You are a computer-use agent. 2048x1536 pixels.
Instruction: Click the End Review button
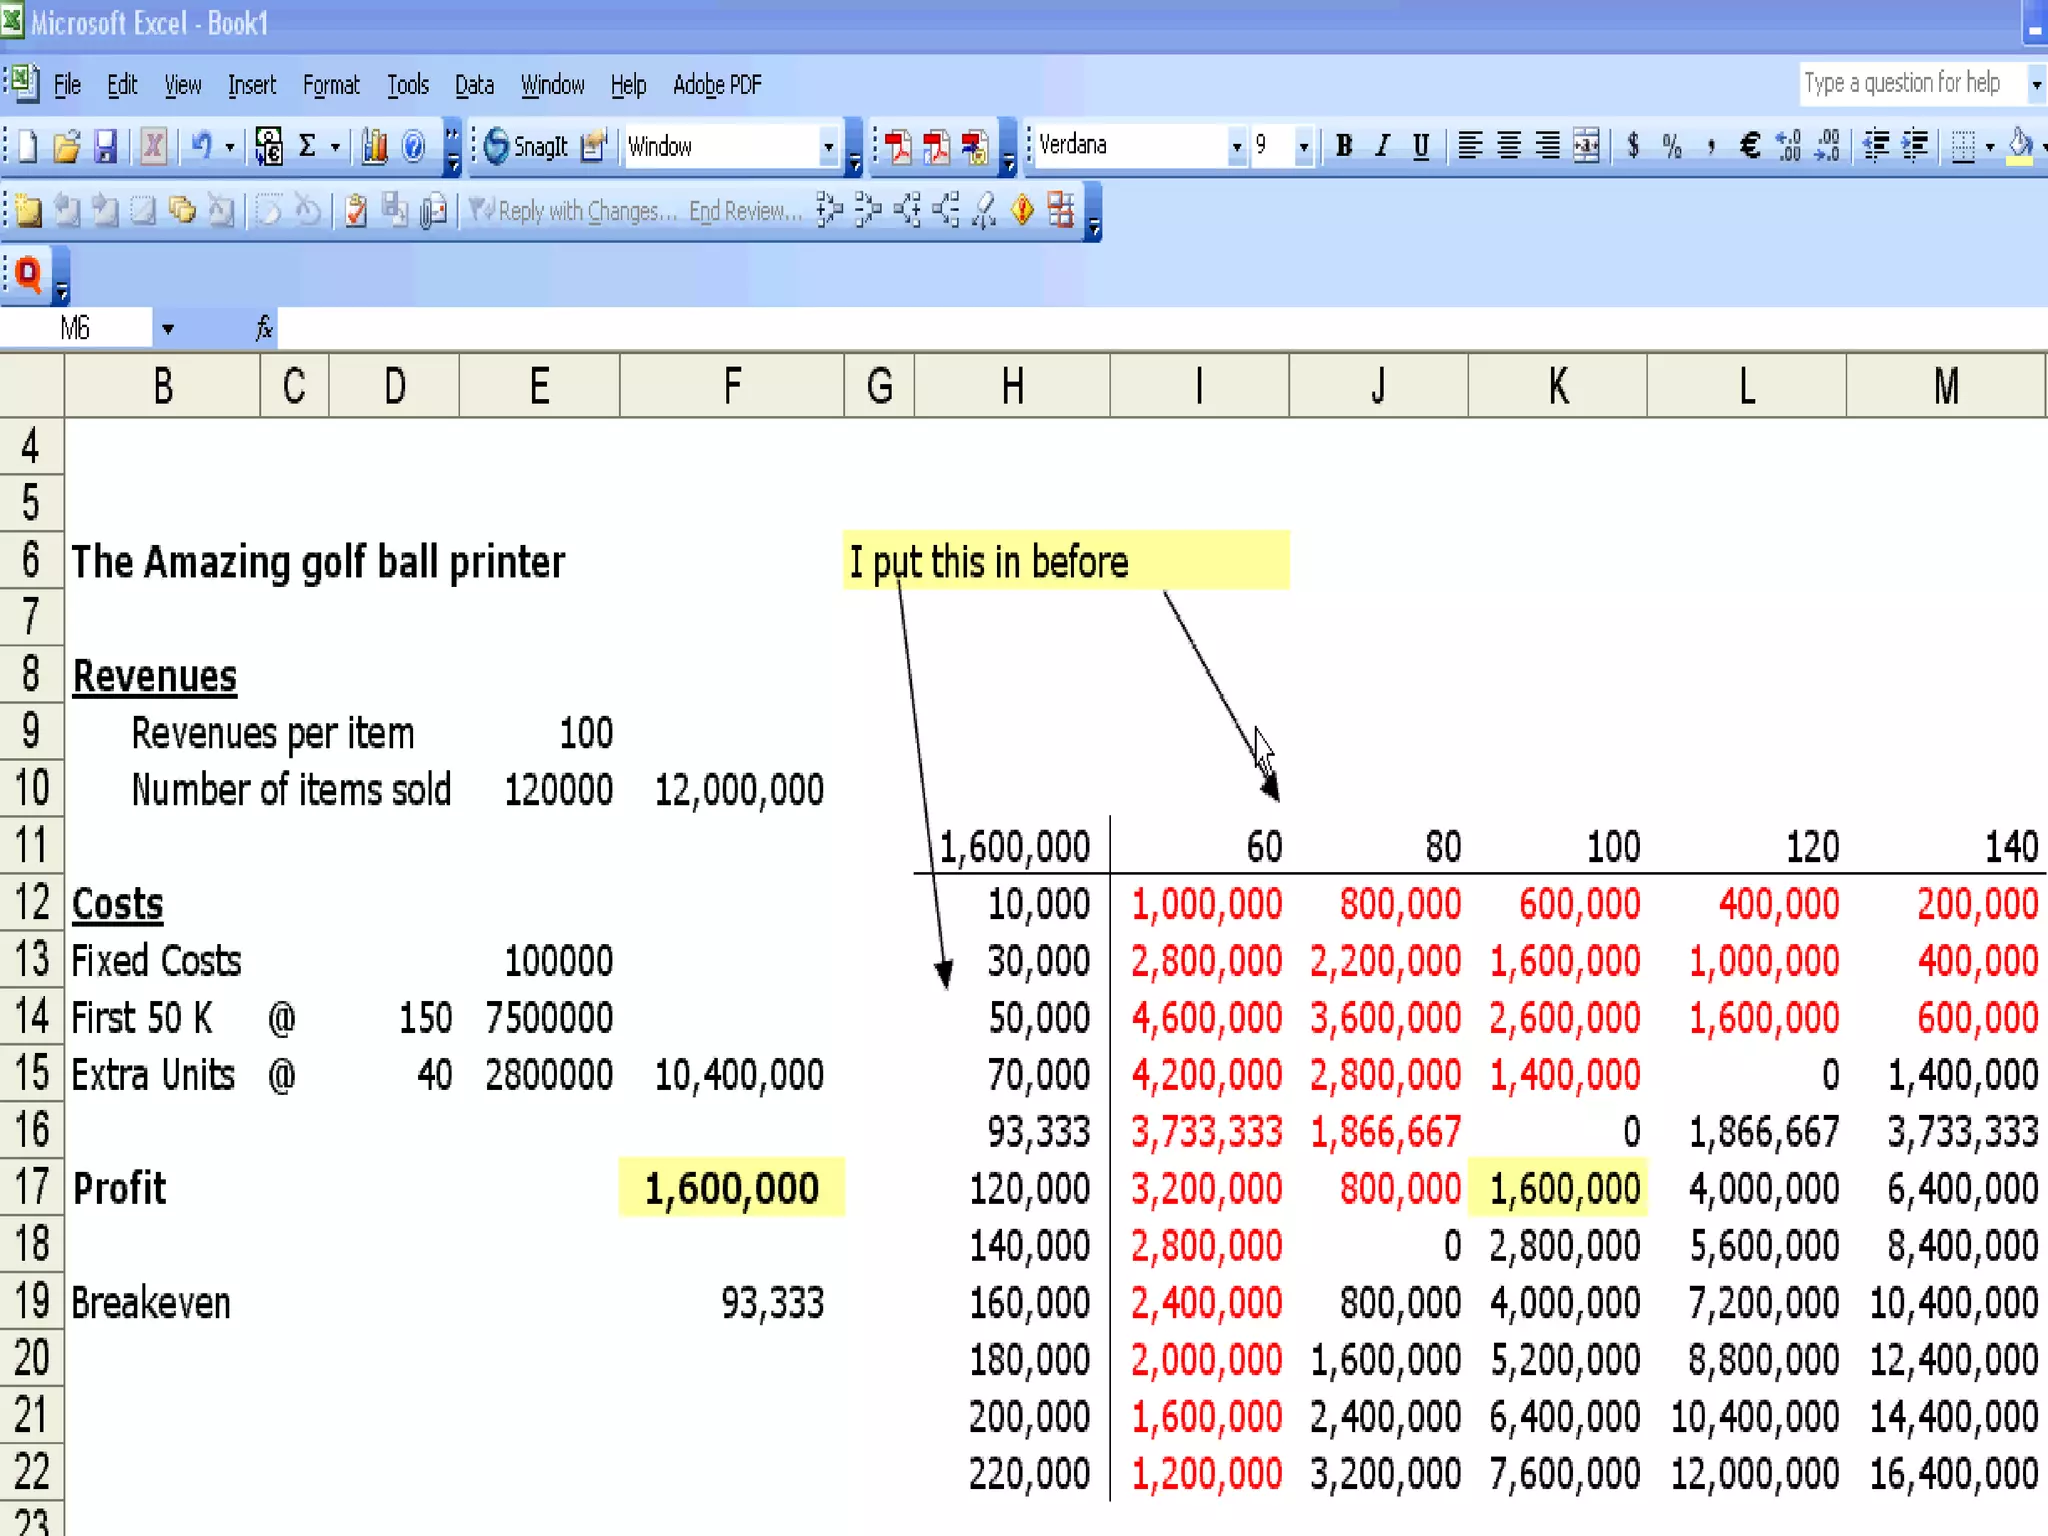click(x=745, y=211)
